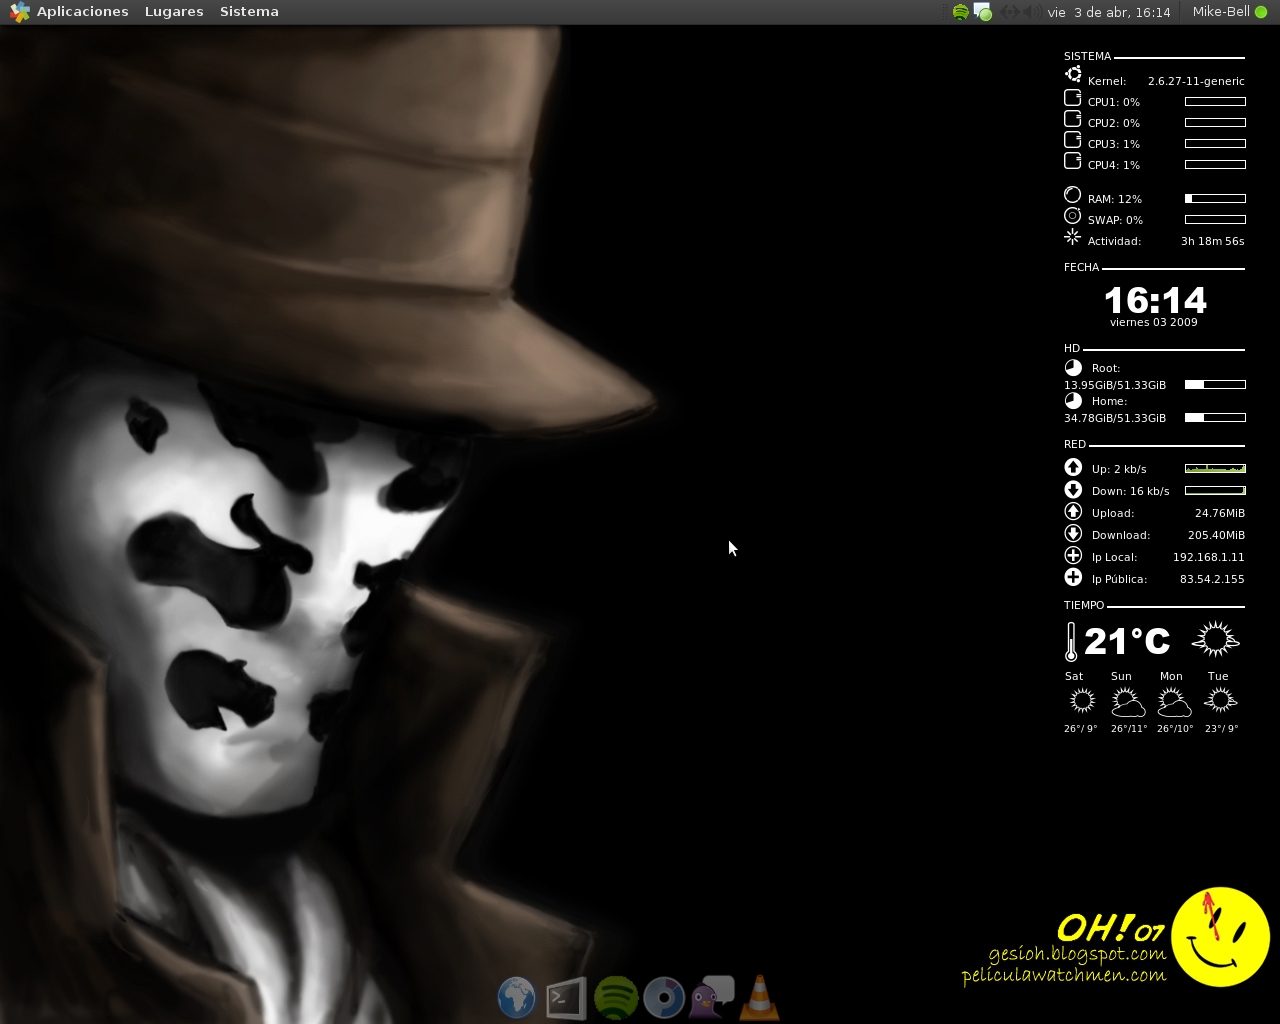Click the Mon forecast partly cloudy icon
This screenshot has height=1024, width=1280.
1174,702
